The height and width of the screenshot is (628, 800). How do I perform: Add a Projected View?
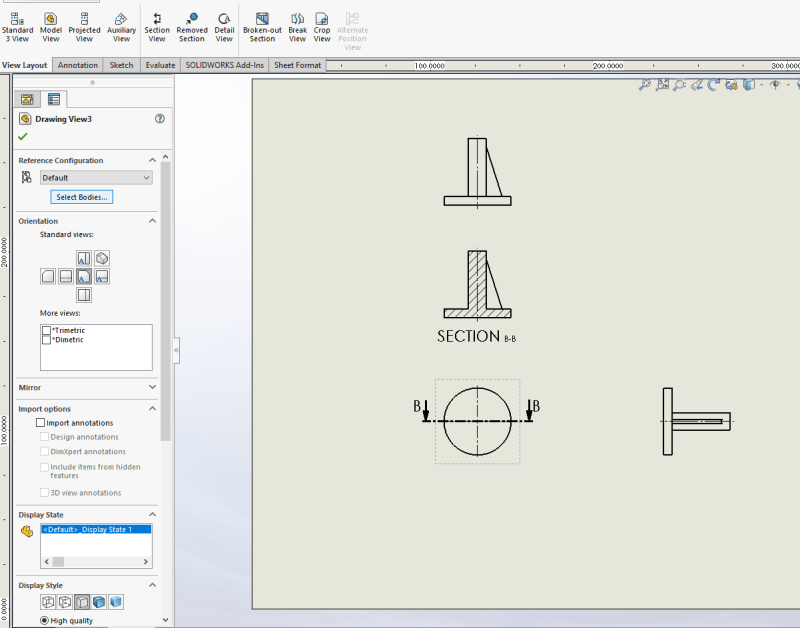pos(84,28)
